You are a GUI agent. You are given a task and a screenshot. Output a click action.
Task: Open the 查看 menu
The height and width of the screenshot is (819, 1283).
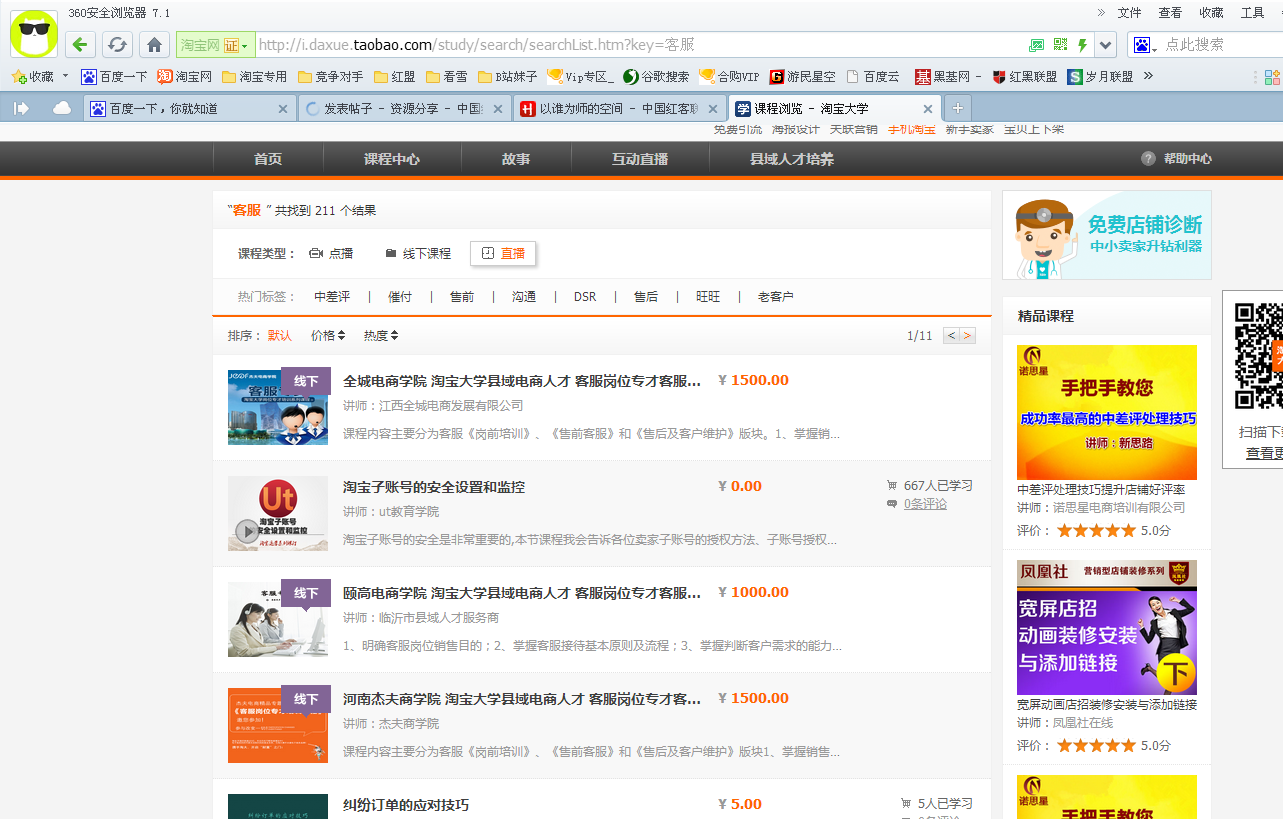[x=1170, y=13]
